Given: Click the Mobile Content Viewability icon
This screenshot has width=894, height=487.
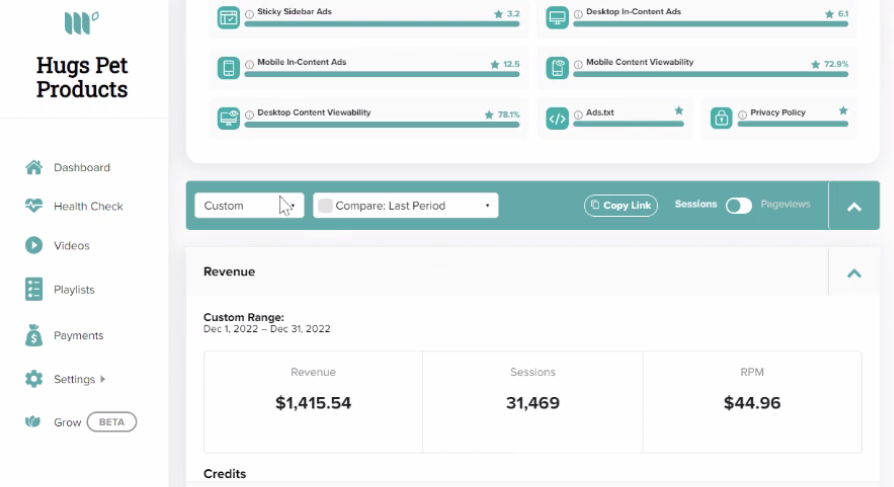Looking at the screenshot, I should coord(557,68).
